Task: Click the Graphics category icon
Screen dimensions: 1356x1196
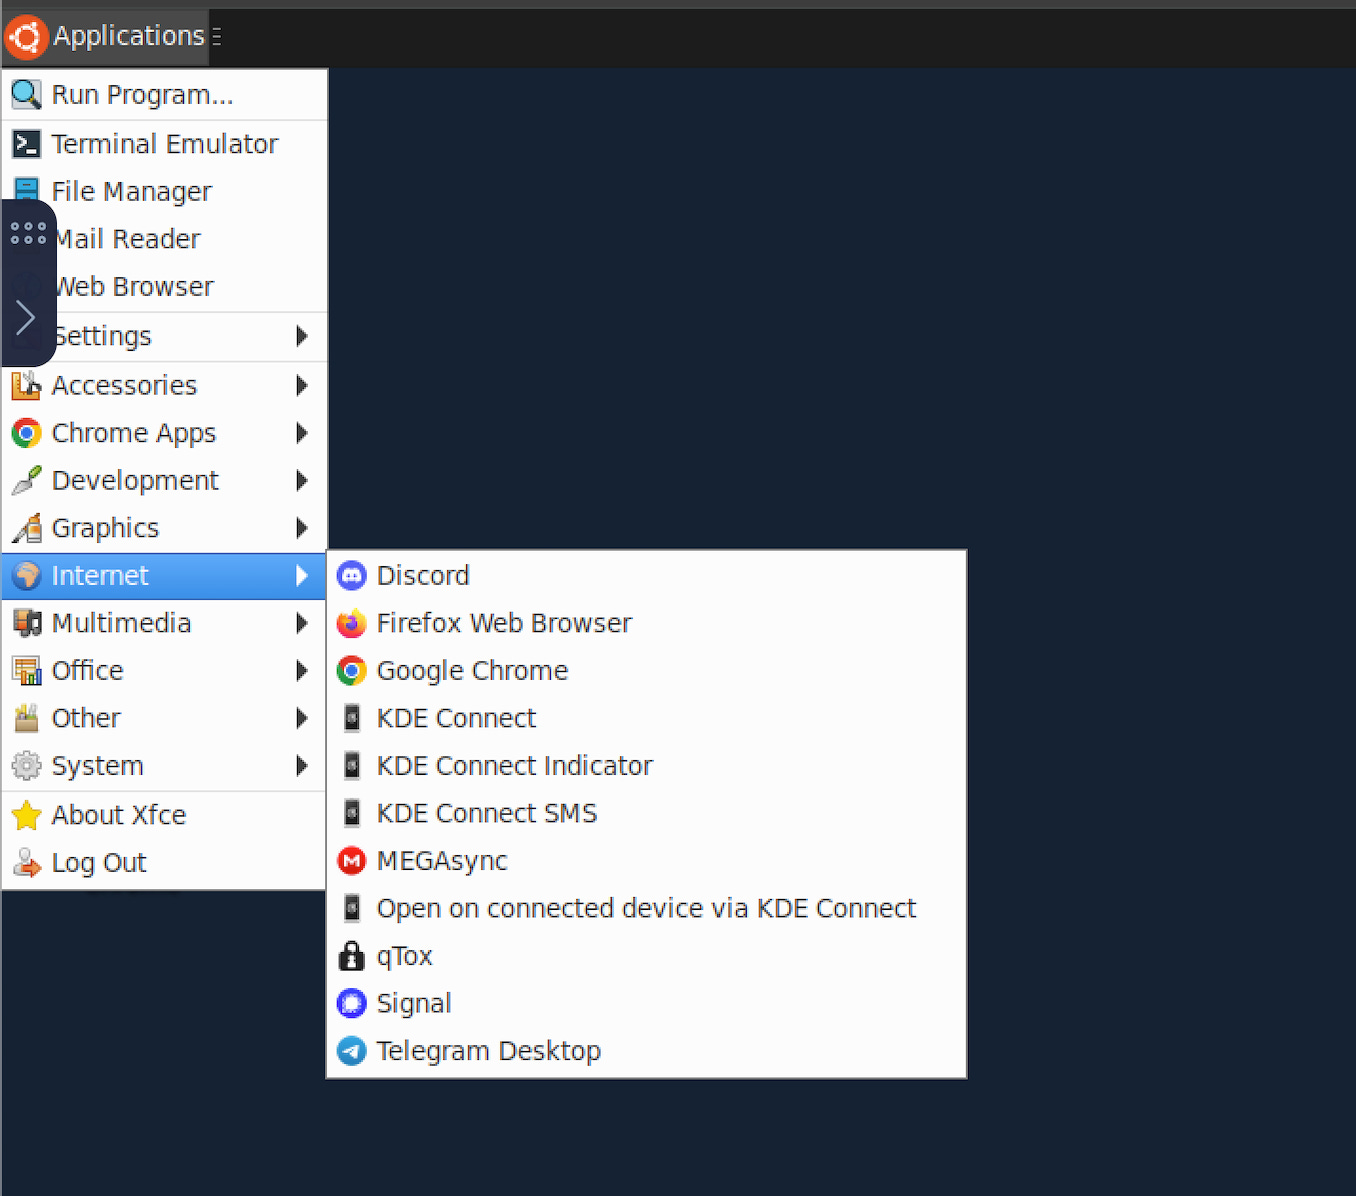Action: (26, 528)
